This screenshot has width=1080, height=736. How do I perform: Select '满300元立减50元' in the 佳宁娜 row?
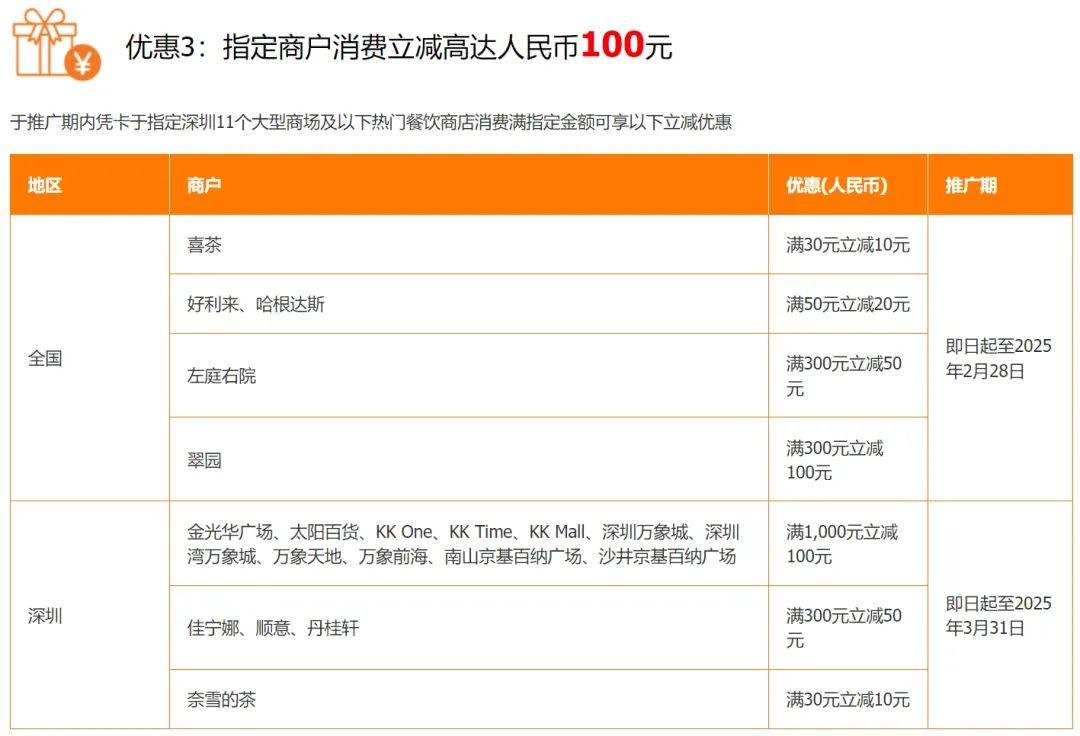tap(844, 628)
